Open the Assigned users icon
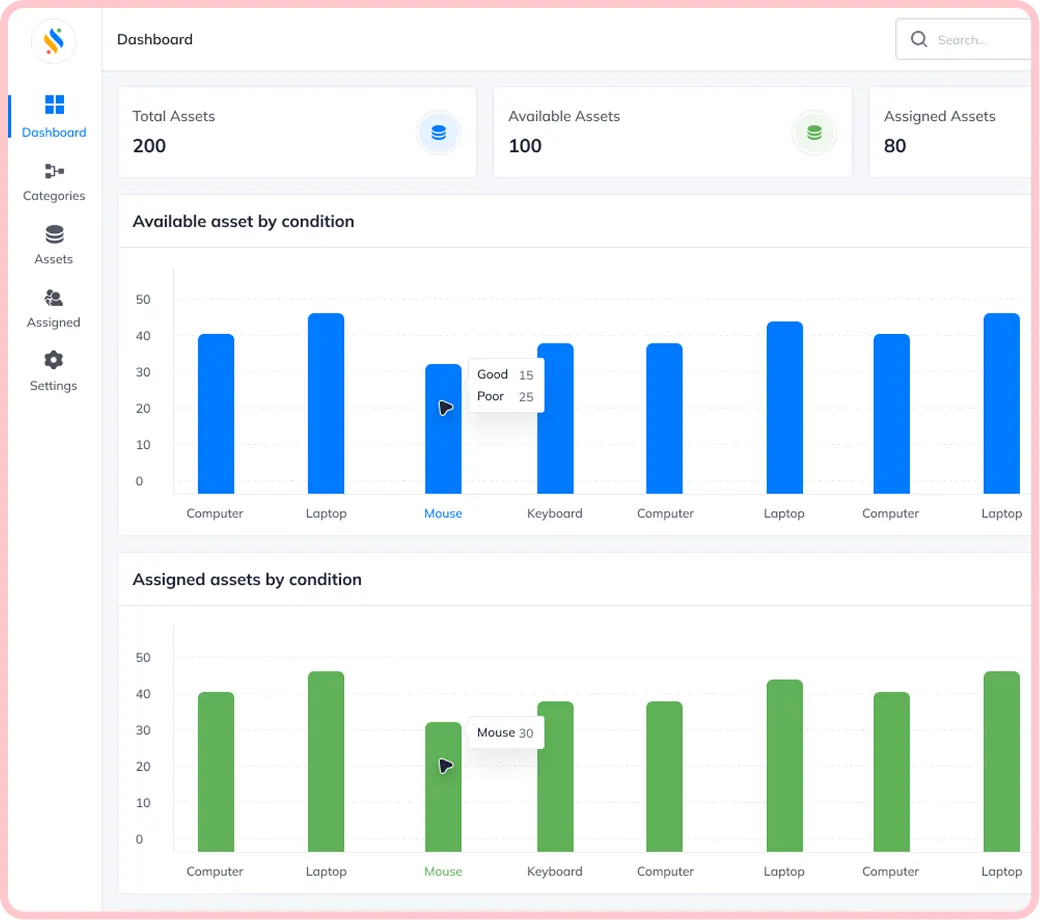 [54, 298]
